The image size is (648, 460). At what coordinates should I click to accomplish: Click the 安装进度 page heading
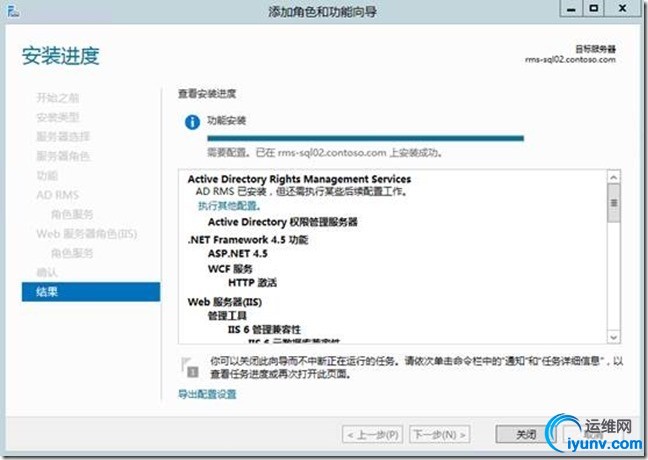coord(61,56)
